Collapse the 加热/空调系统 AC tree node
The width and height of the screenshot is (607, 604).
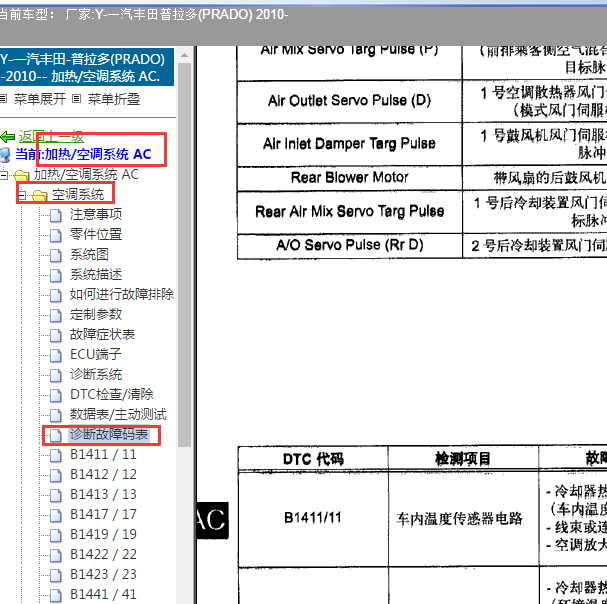(4, 175)
